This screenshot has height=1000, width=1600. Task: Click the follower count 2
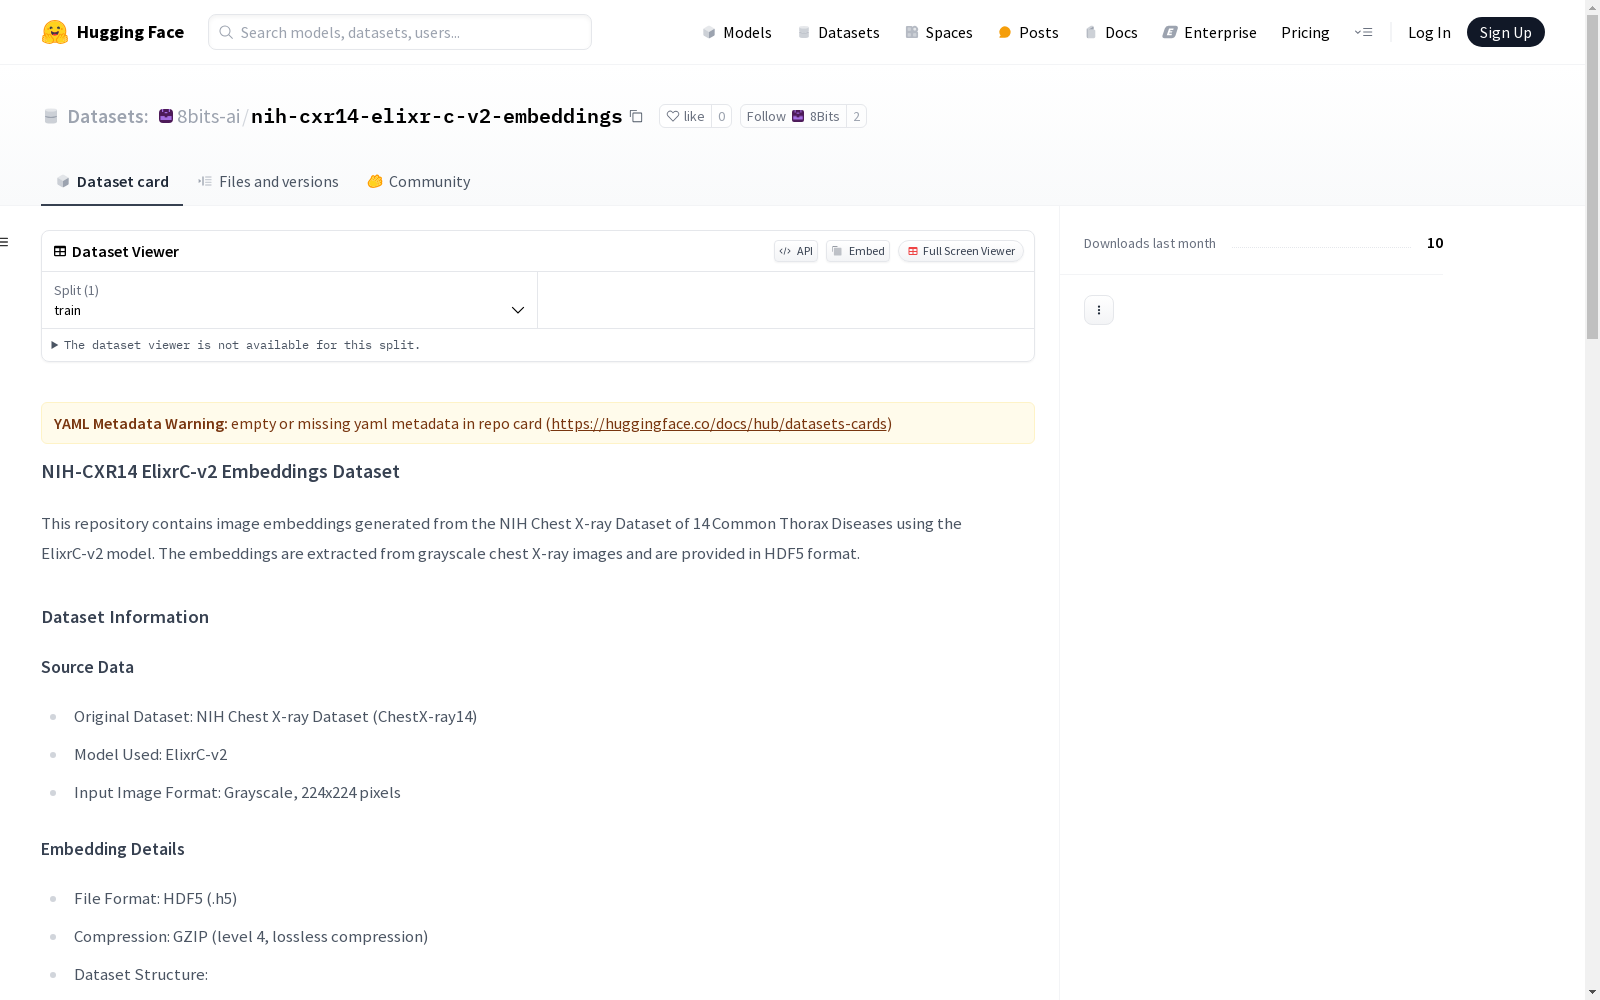coord(857,116)
